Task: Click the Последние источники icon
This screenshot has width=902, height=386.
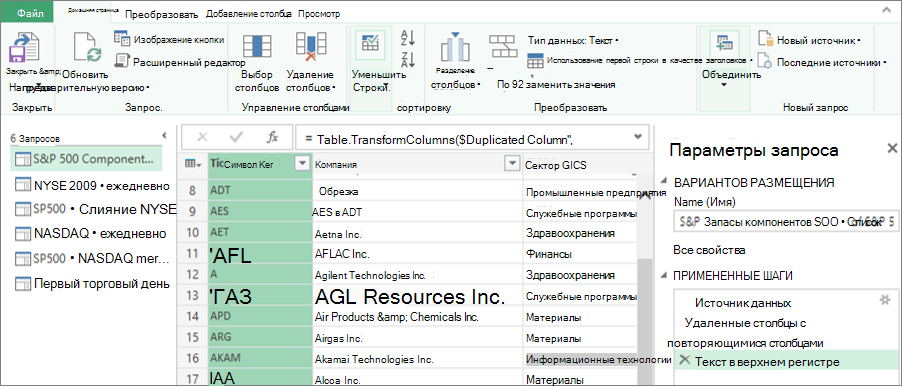Action: click(765, 60)
